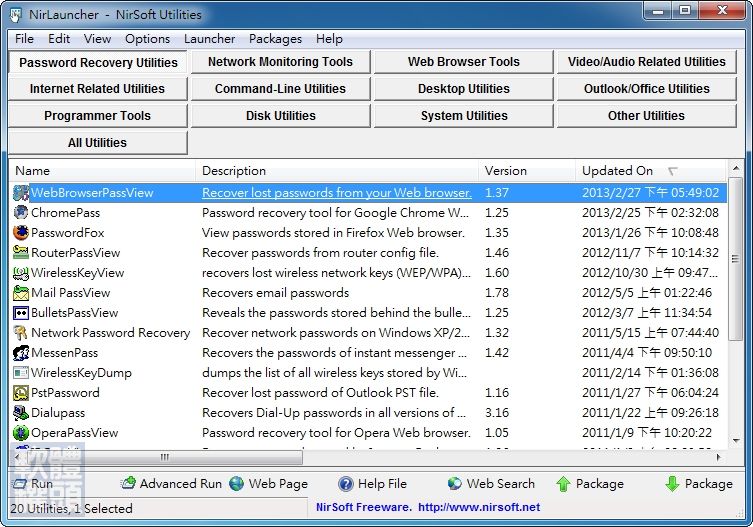
Task: Click the ChromePass row icon
Action: pos(21,212)
